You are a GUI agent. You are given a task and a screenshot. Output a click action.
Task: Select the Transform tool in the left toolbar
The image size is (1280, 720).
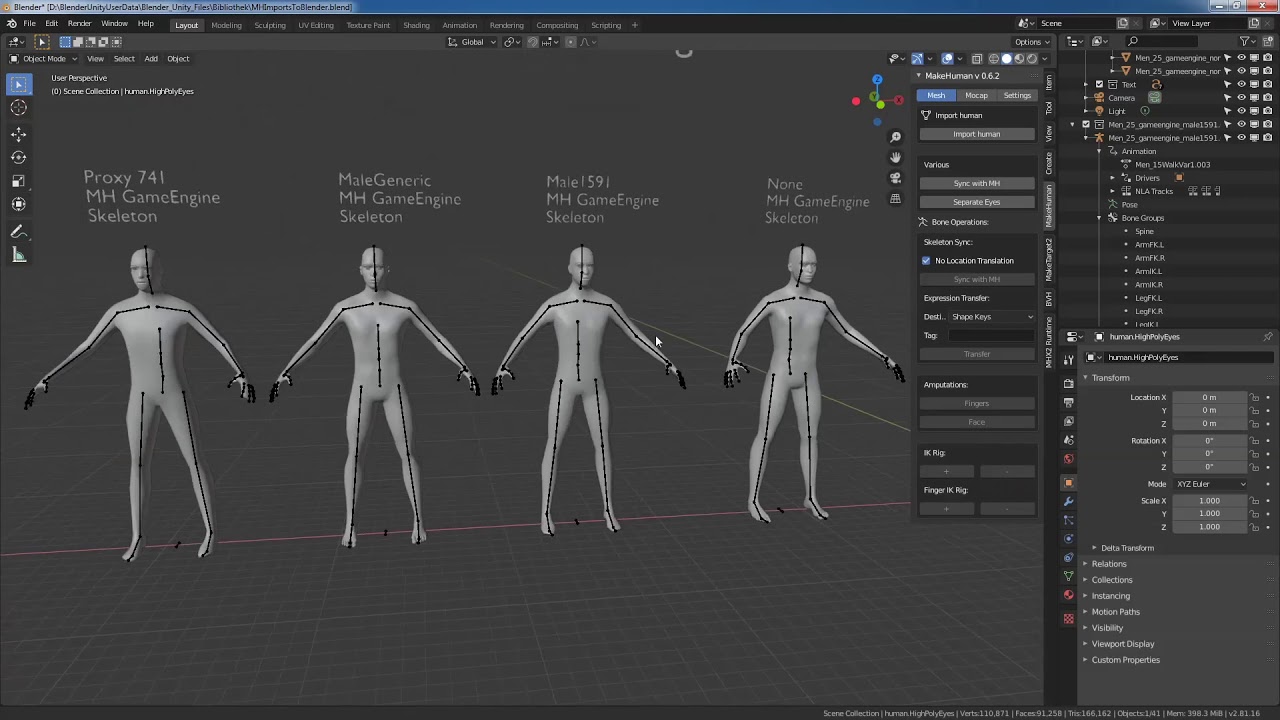click(x=19, y=204)
